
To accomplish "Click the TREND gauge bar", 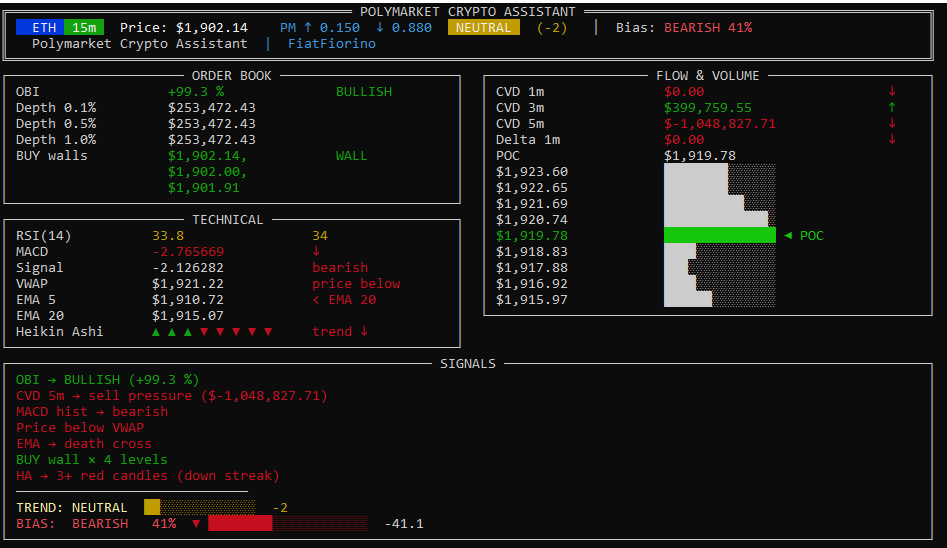I will point(199,508).
